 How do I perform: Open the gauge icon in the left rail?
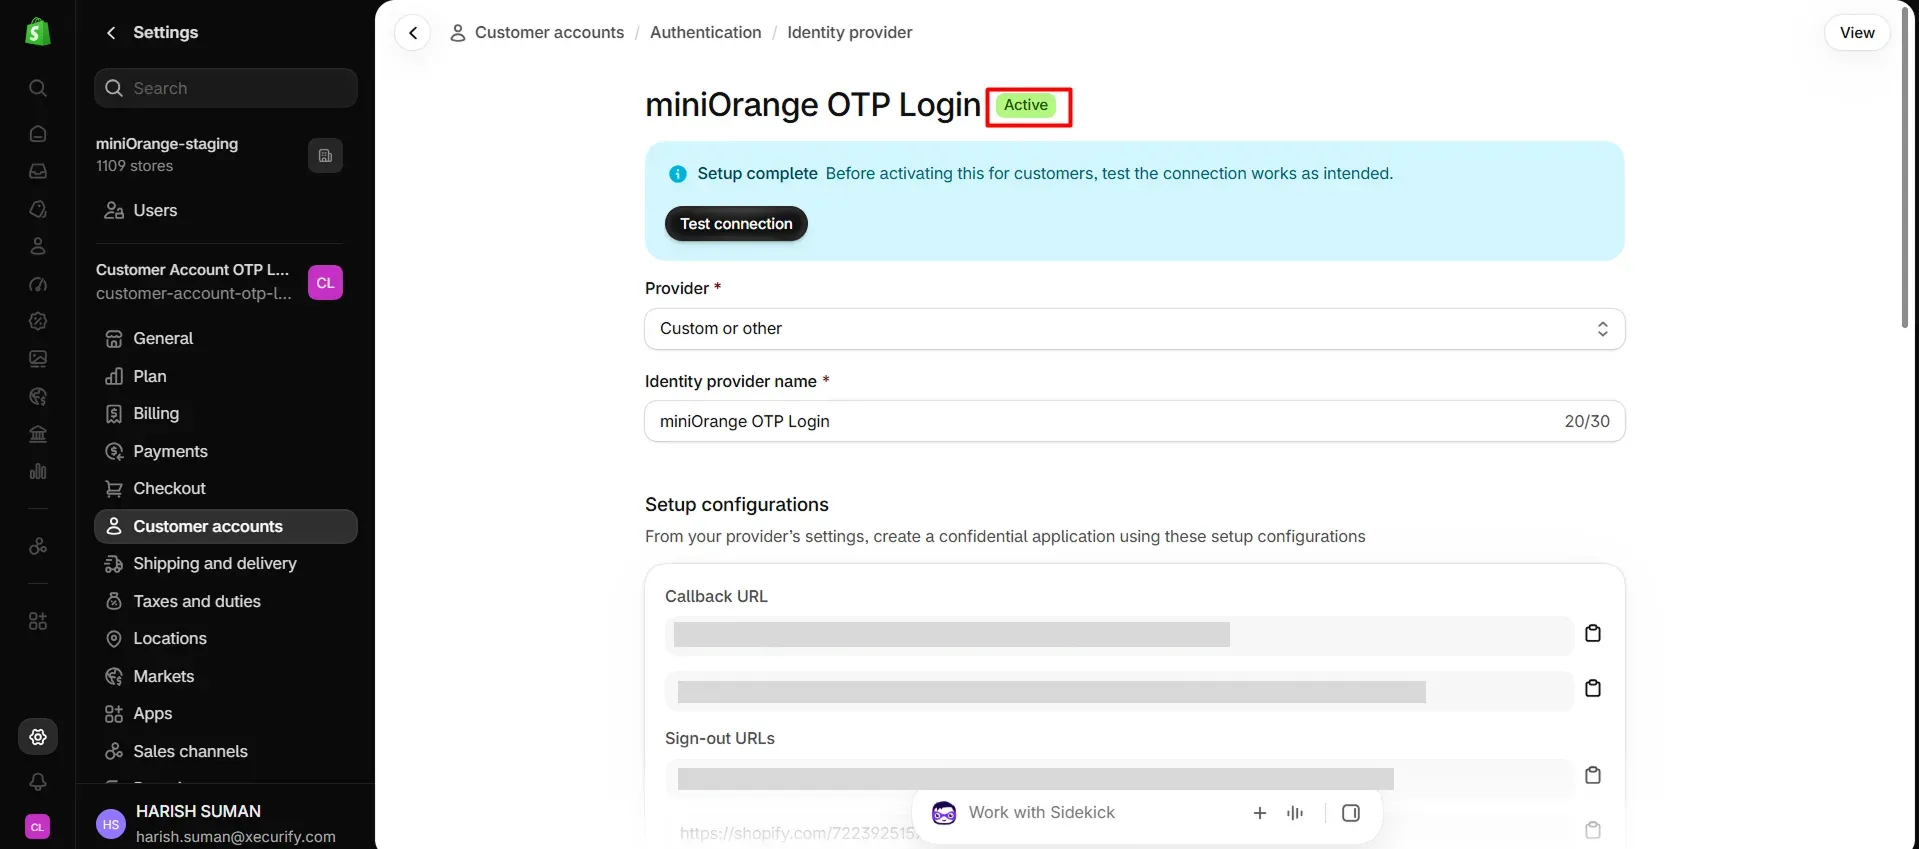tap(38, 284)
